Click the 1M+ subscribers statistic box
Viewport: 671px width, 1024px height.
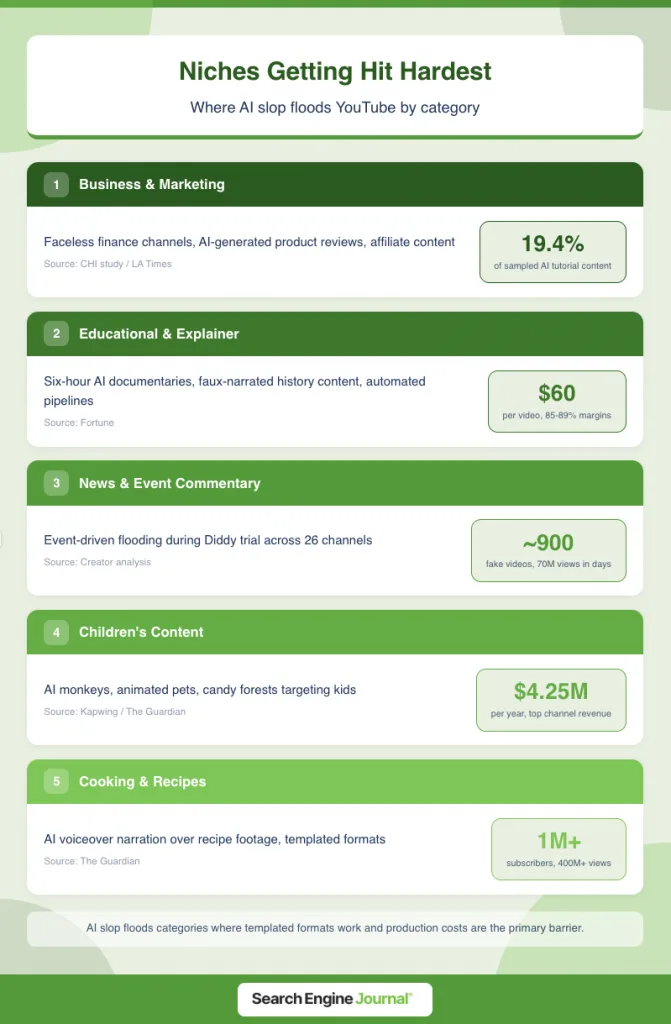click(558, 849)
